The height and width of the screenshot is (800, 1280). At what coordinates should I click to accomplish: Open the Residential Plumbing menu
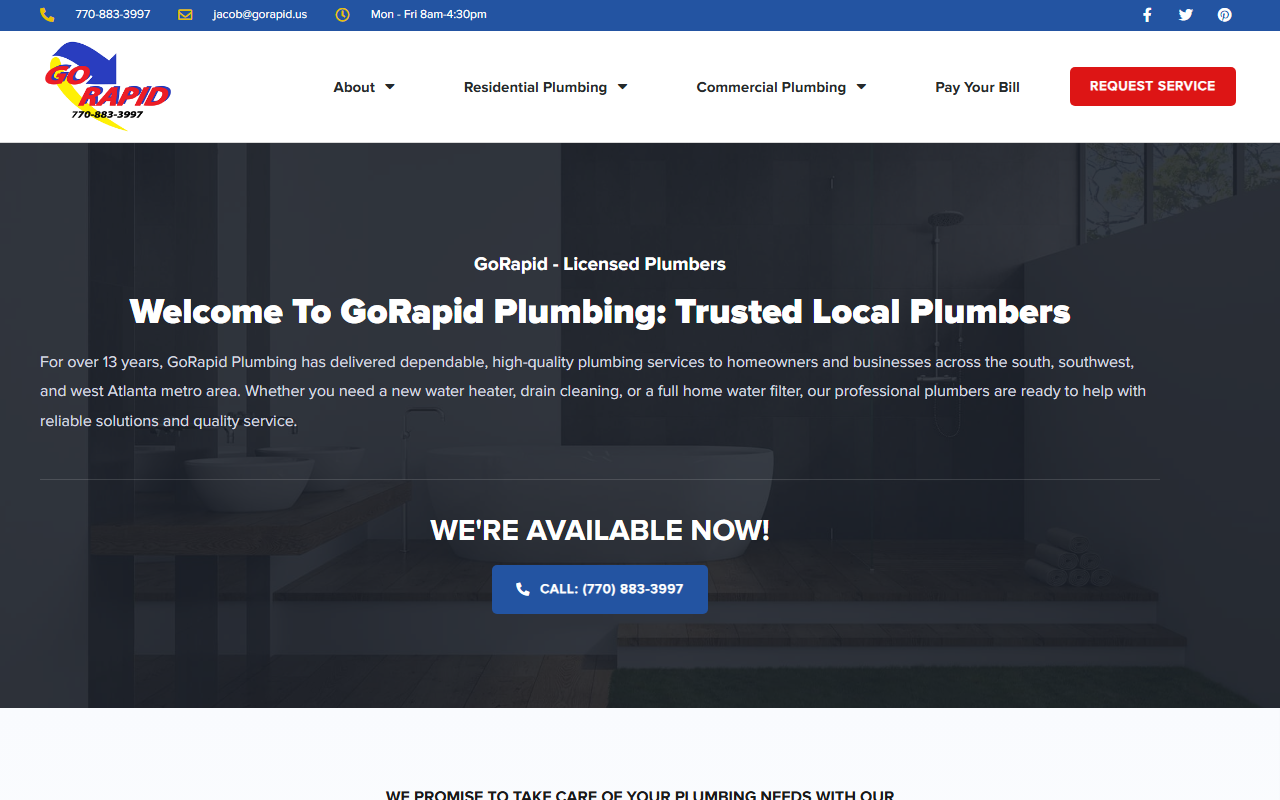535,87
